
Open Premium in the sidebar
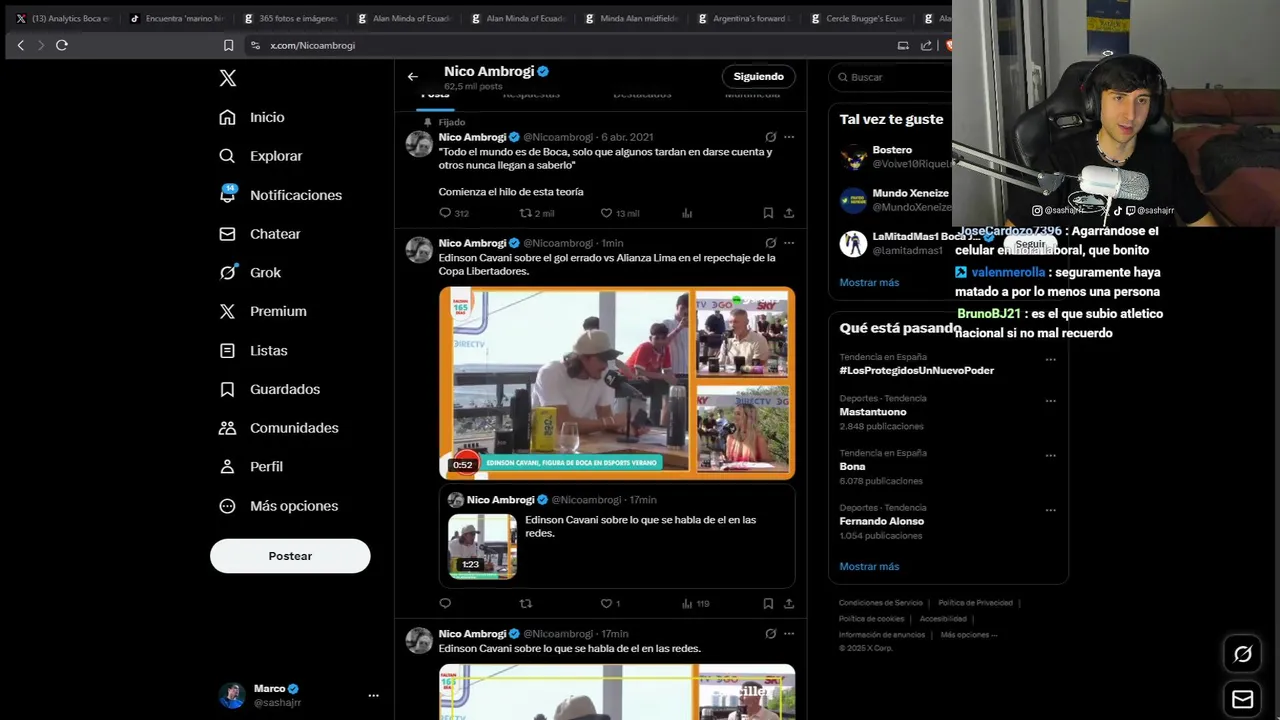[262, 311]
